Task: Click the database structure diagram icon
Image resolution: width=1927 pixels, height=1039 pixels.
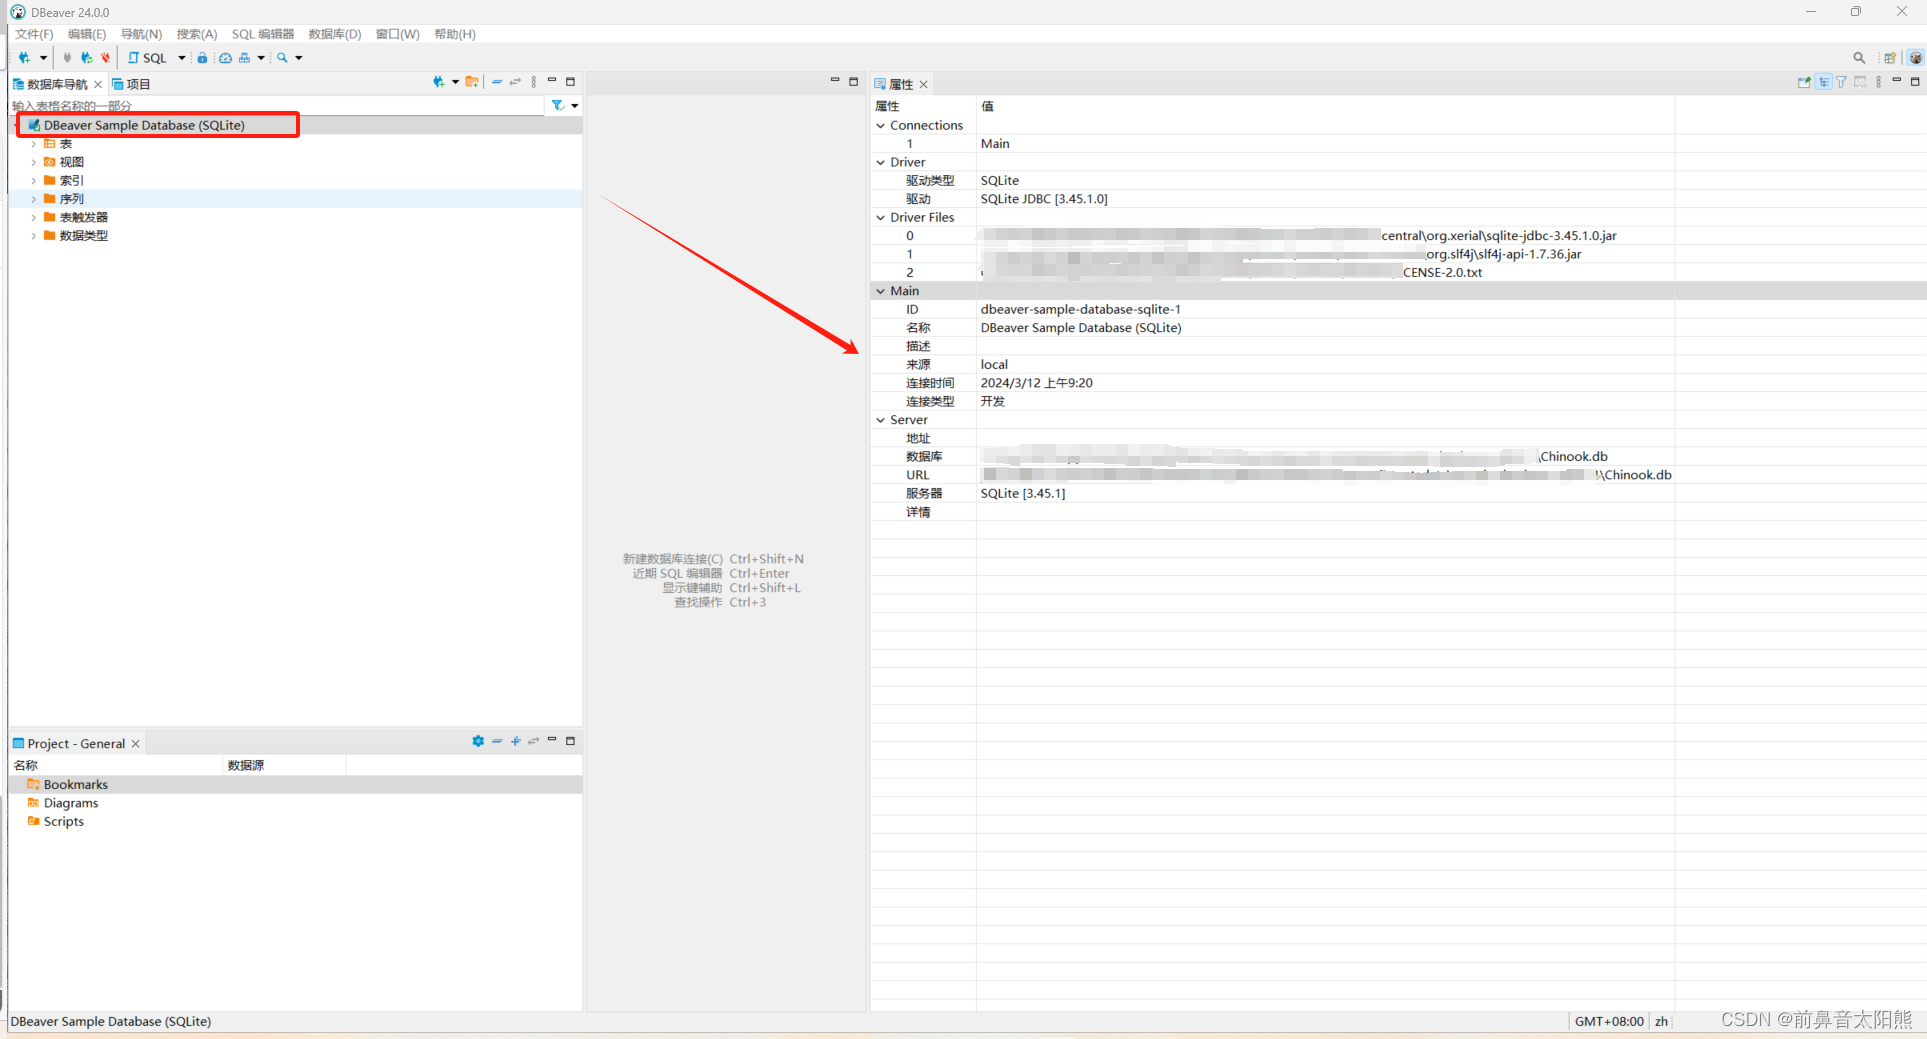Action: coord(244,58)
